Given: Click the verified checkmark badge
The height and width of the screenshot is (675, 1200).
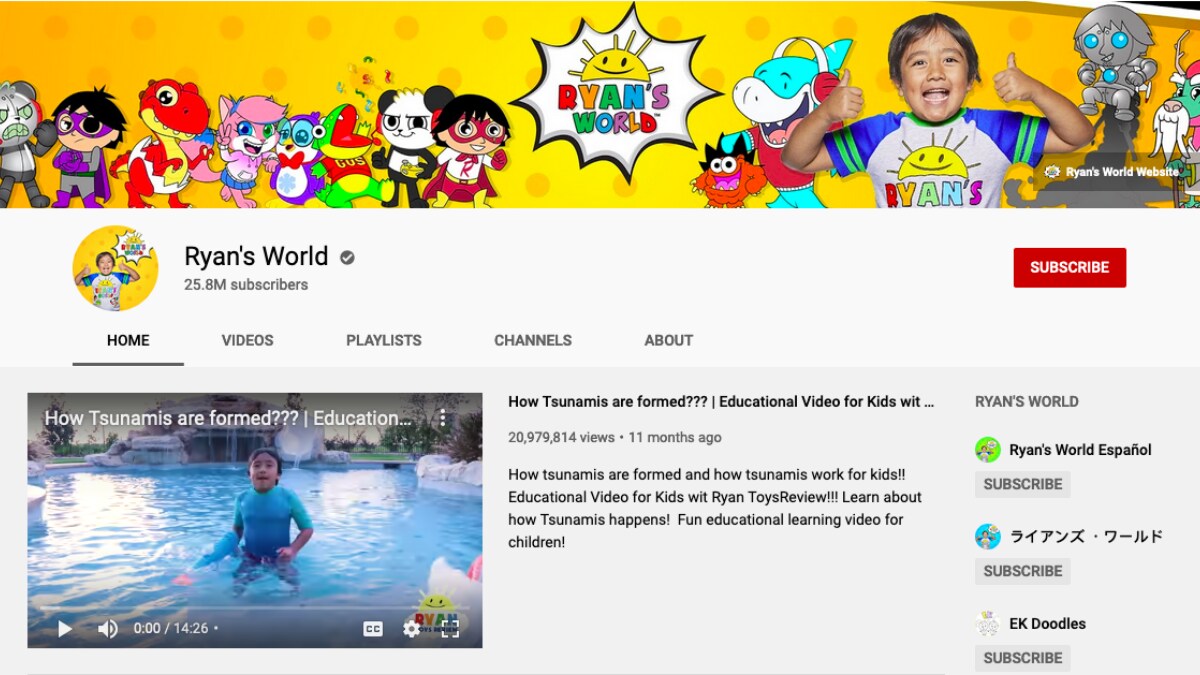Looking at the screenshot, I should tap(347, 258).
